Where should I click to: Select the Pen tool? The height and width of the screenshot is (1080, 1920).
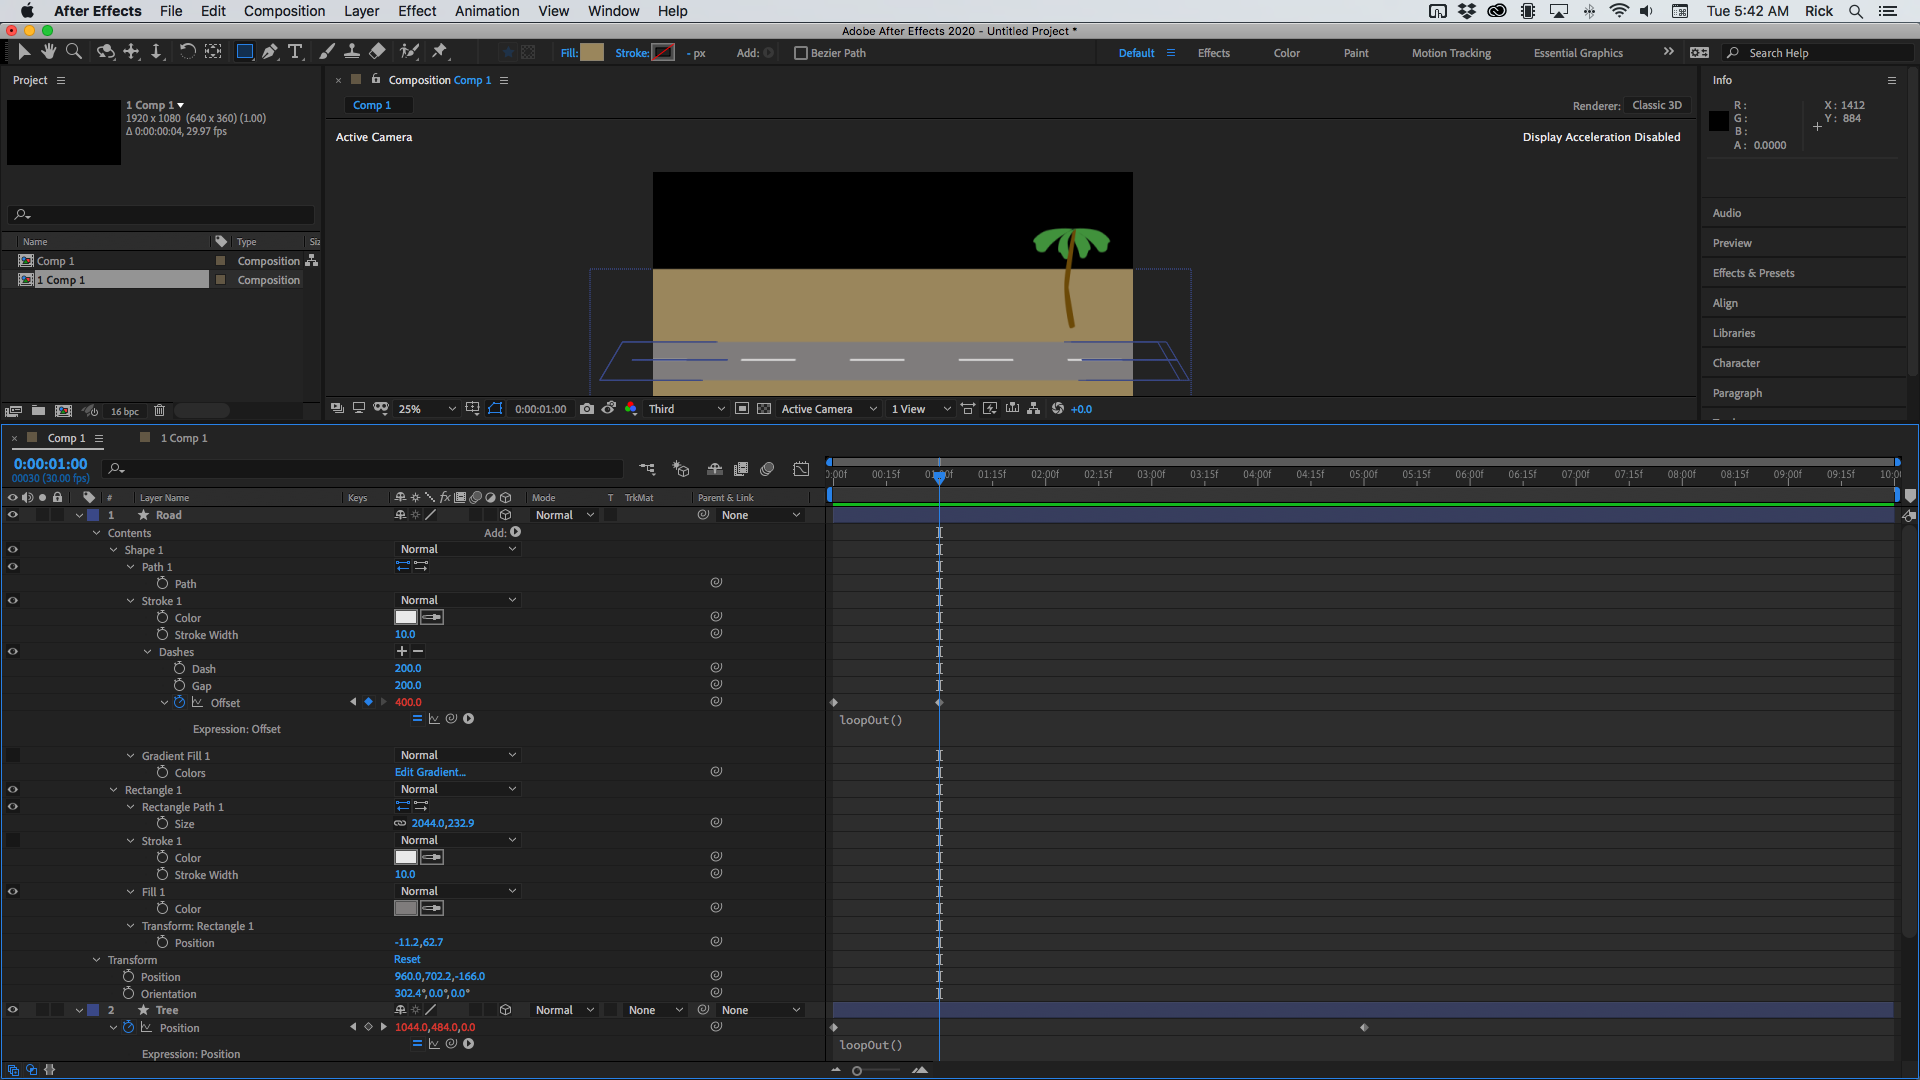click(x=270, y=51)
